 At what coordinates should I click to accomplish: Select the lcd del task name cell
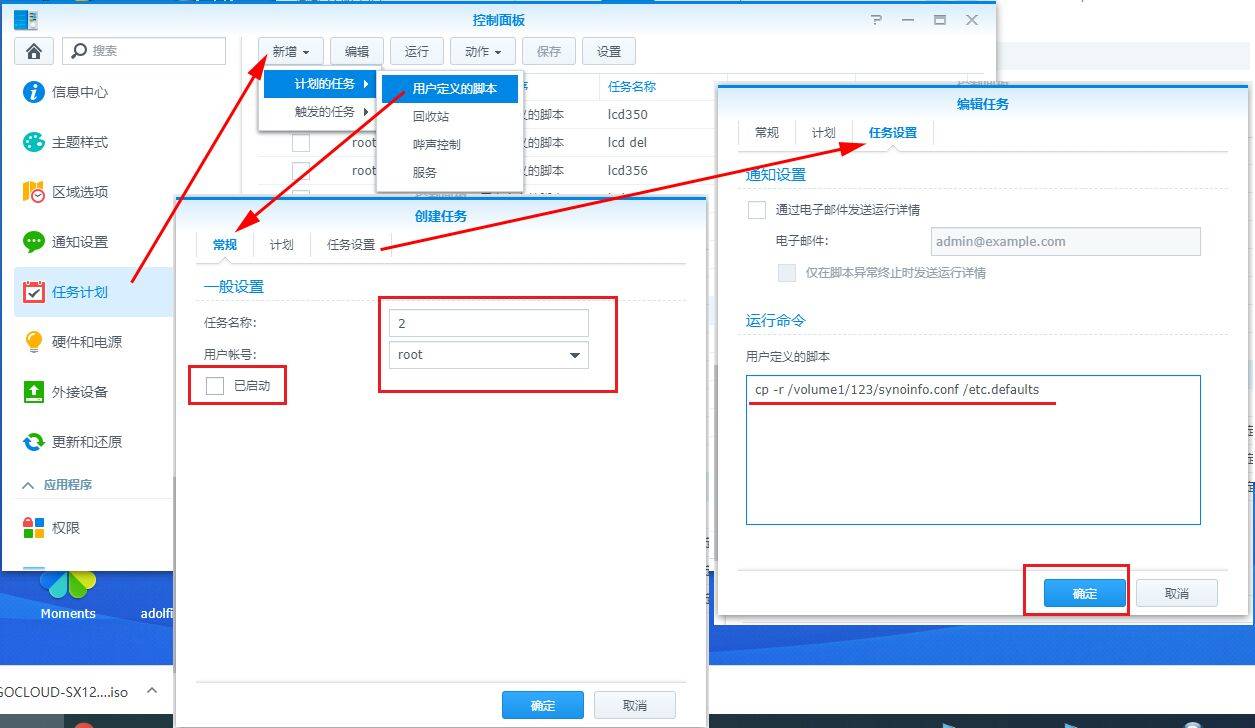point(628,142)
